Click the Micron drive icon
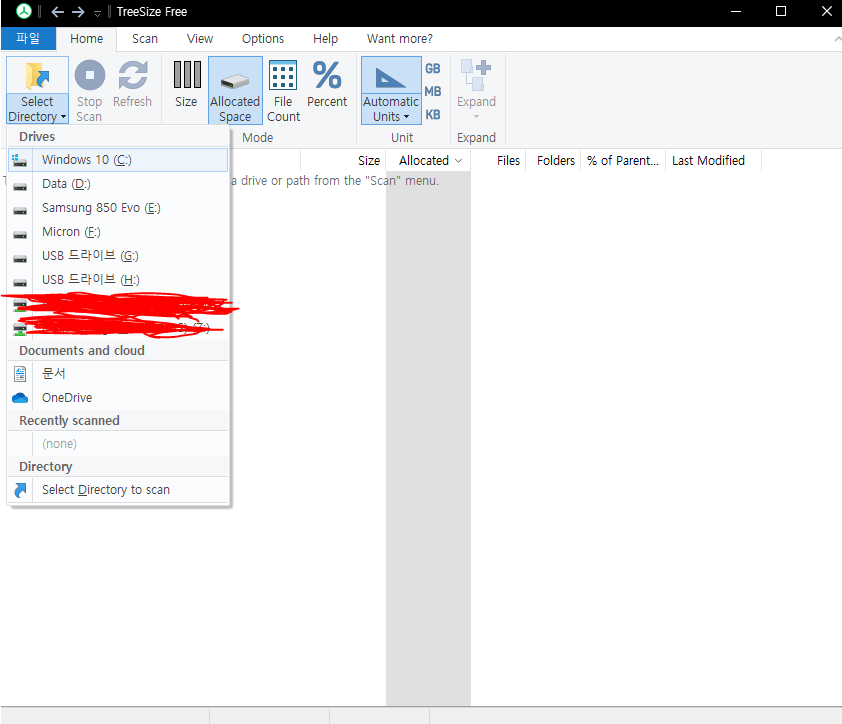Screen dimensions: 842x724 pyautogui.click(x=20, y=235)
